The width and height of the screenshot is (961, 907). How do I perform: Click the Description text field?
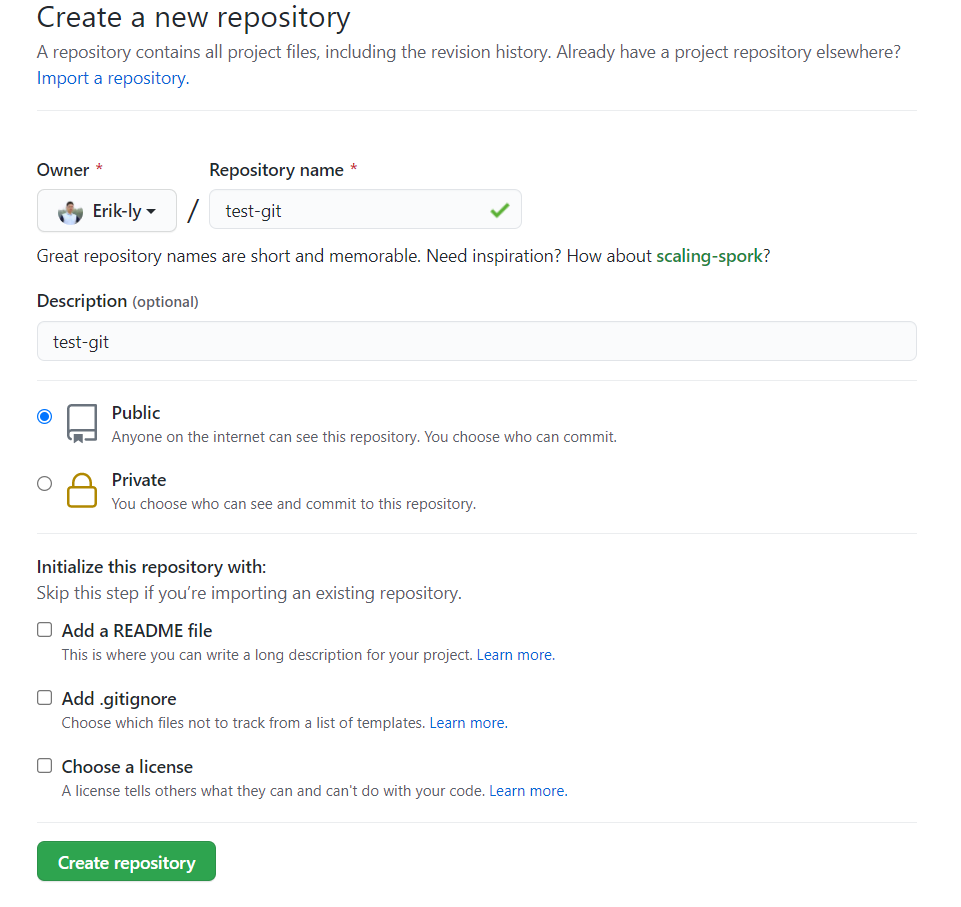[x=476, y=341]
